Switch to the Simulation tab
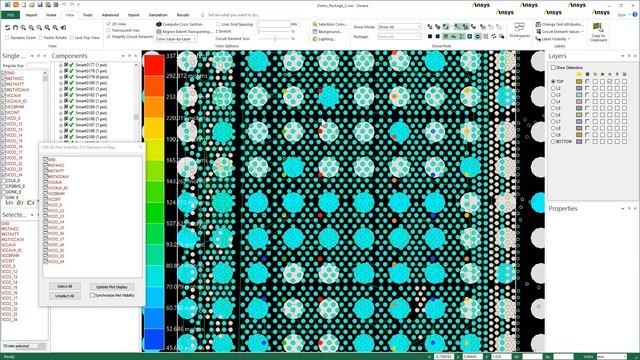The image size is (640, 360). pyautogui.click(x=158, y=15)
